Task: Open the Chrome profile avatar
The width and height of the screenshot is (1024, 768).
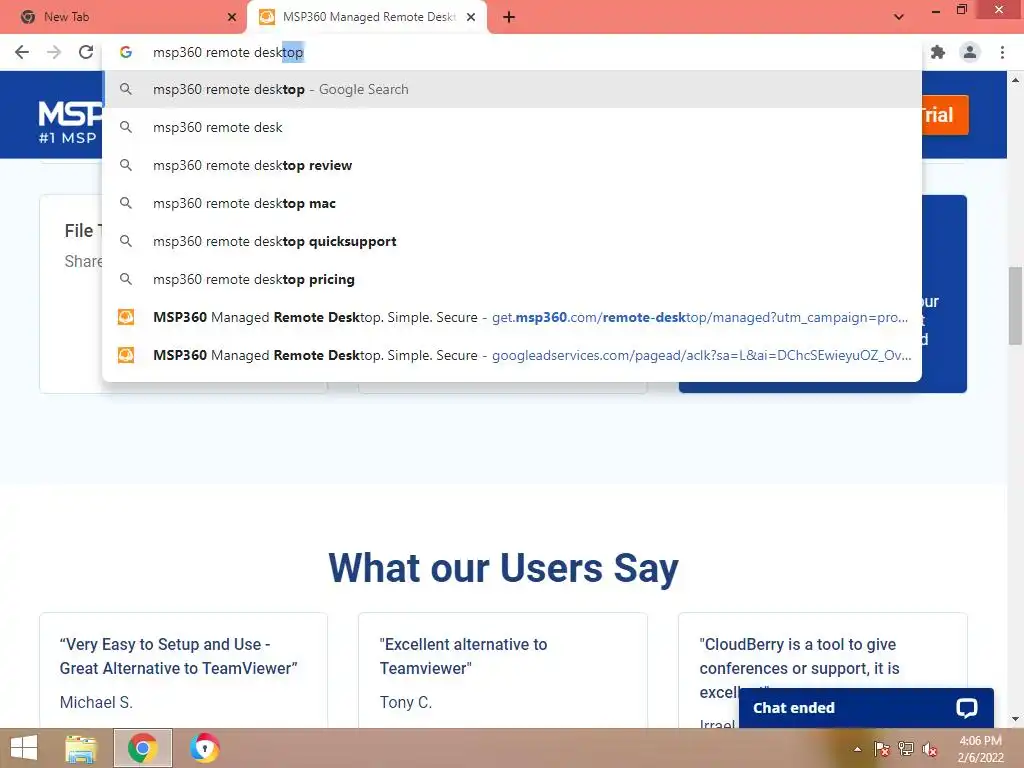Action: [970, 52]
